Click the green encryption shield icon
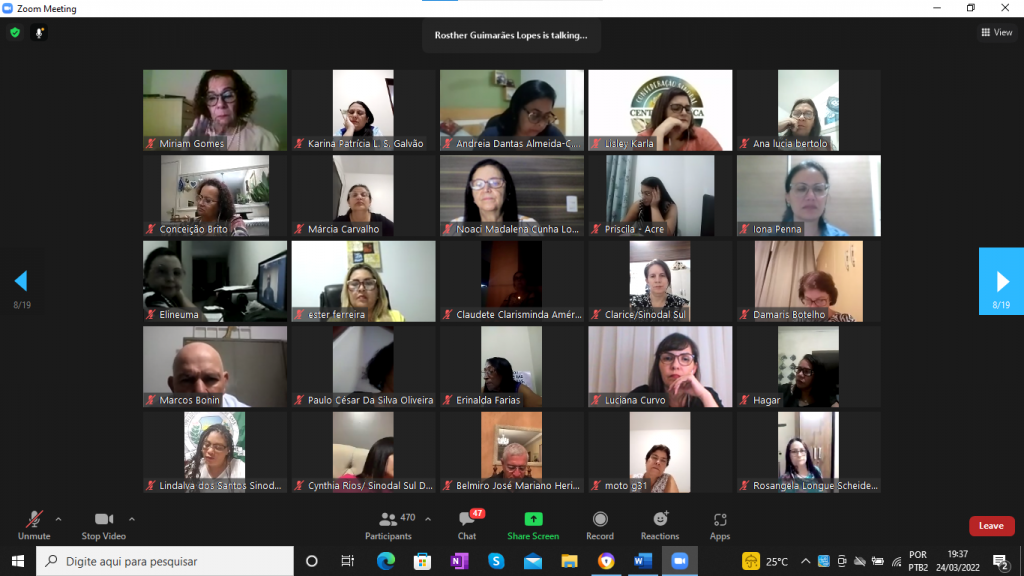Image resolution: width=1024 pixels, height=576 pixels. [x=15, y=33]
